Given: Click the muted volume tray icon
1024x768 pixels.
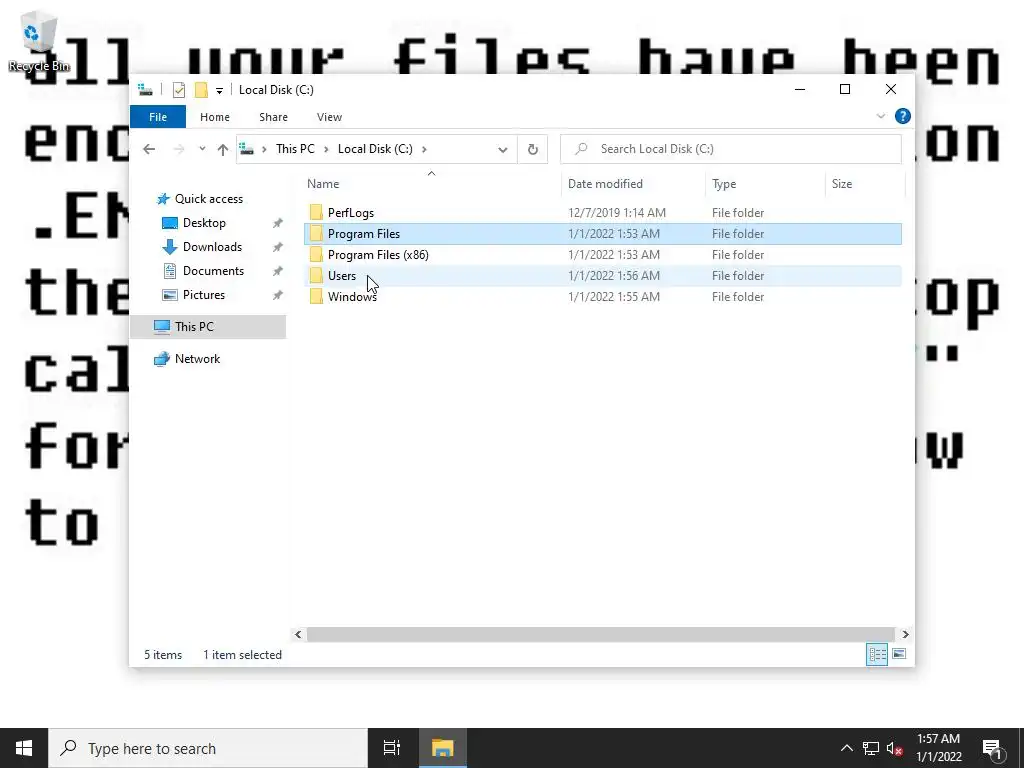Looking at the screenshot, I should 895,748.
